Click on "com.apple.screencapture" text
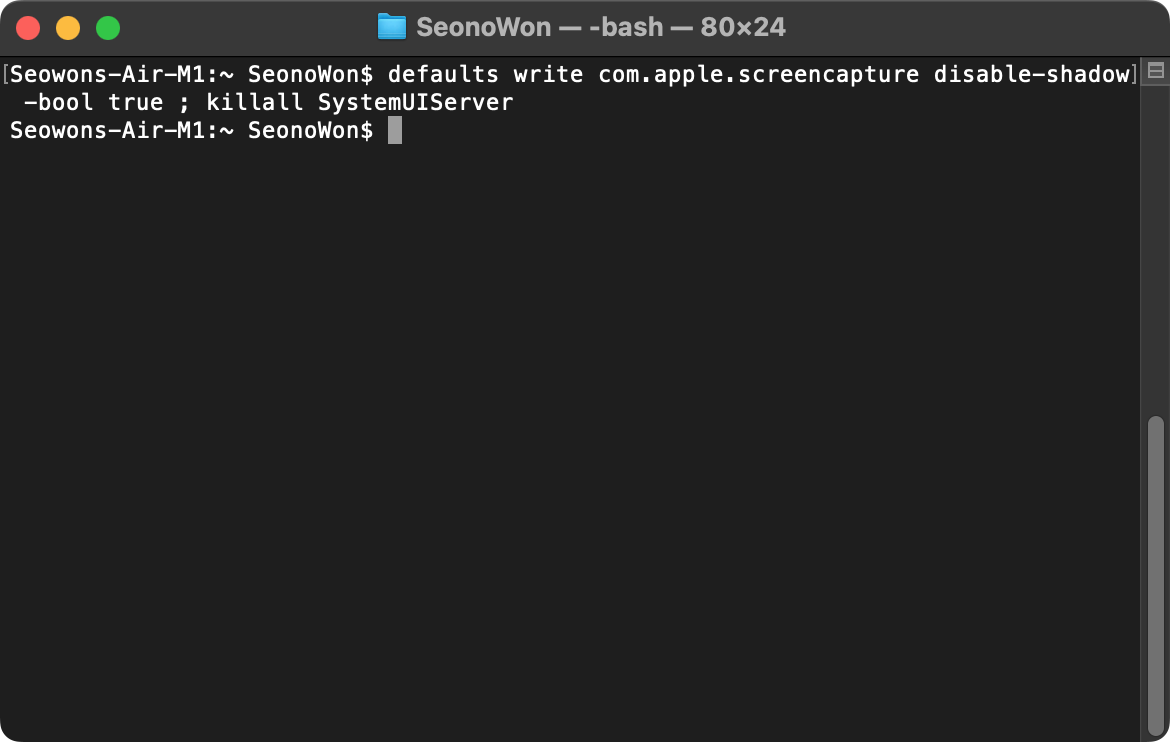This screenshot has height=742, width=1170. pyautogui.click(x=759, y=75)
